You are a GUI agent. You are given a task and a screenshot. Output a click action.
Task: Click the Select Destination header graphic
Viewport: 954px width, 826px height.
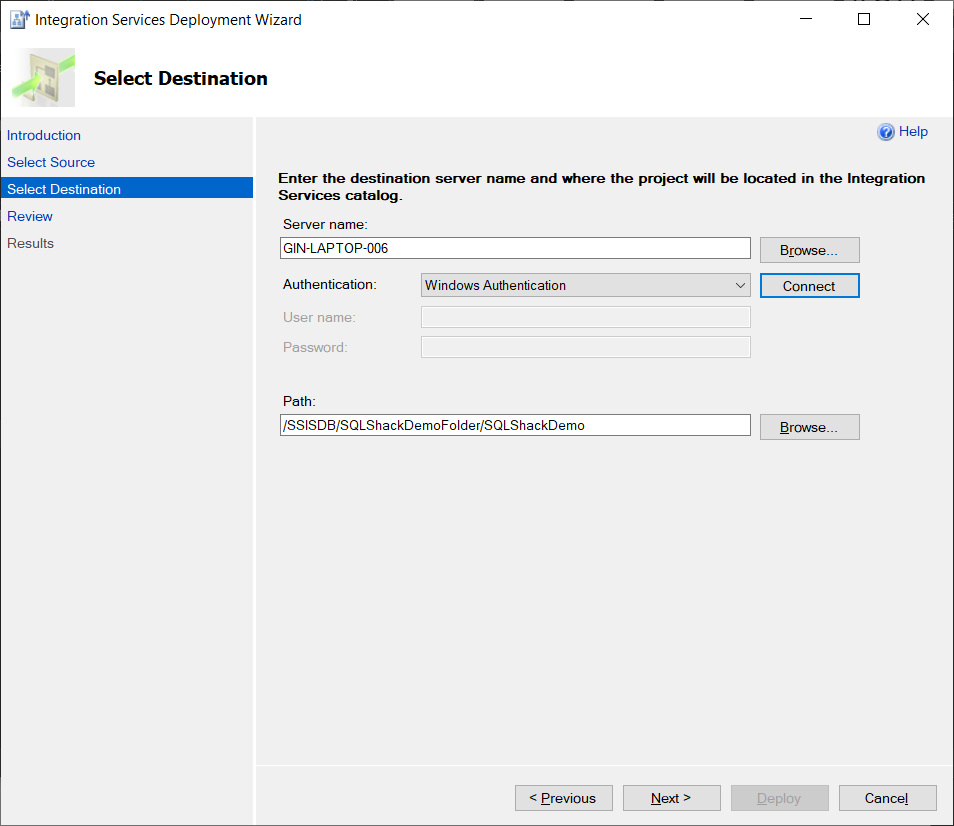pos(44,78)
